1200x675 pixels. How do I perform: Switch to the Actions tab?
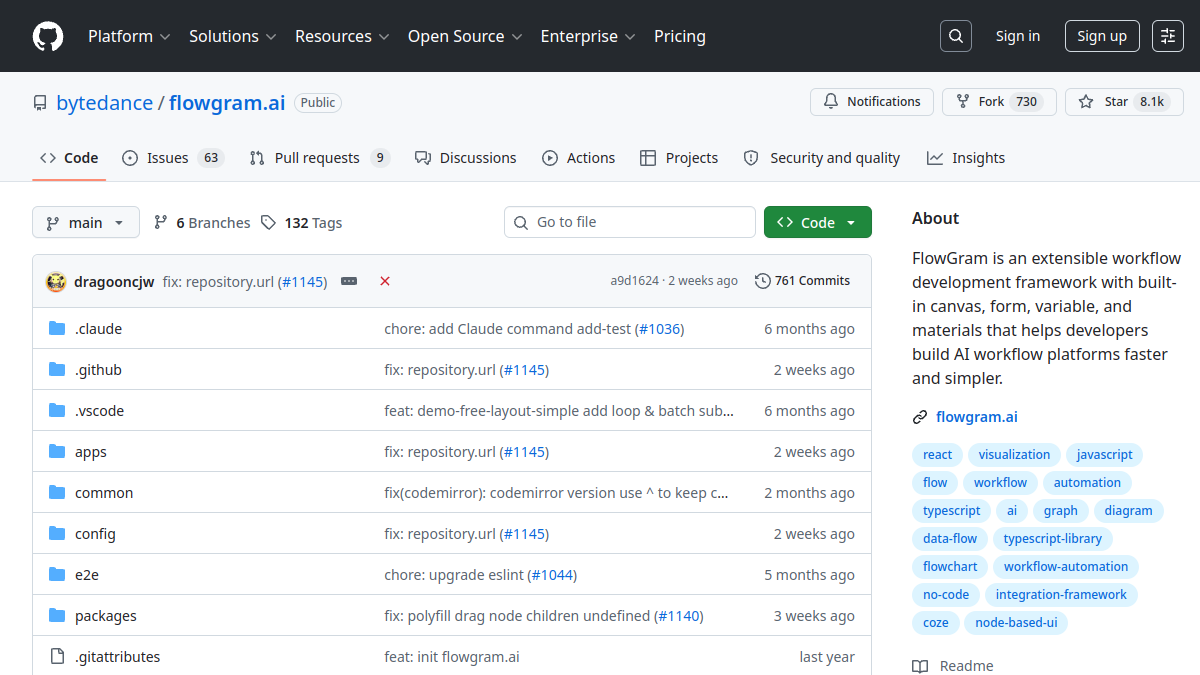tap(579, 158)
